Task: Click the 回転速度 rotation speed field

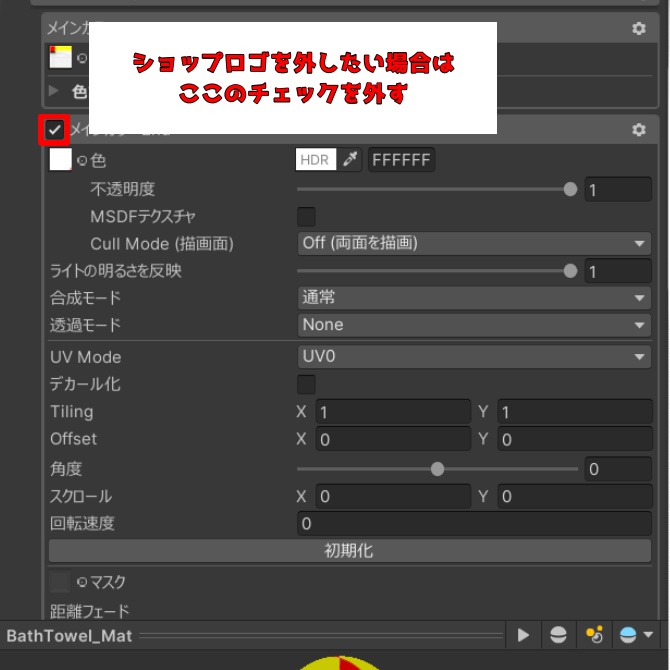Action: click(x=474, y=524)
